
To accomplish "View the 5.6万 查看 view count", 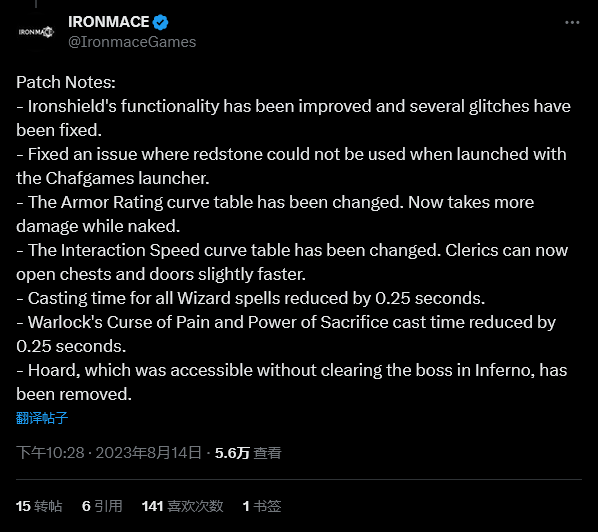I will pyautogui.click(x=248, y=453).
